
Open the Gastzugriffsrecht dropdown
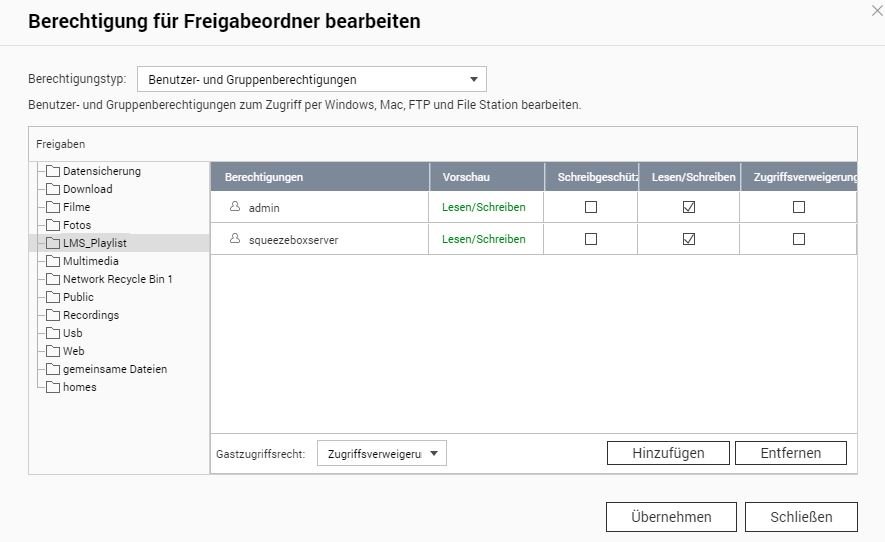(x=381, y=453)
